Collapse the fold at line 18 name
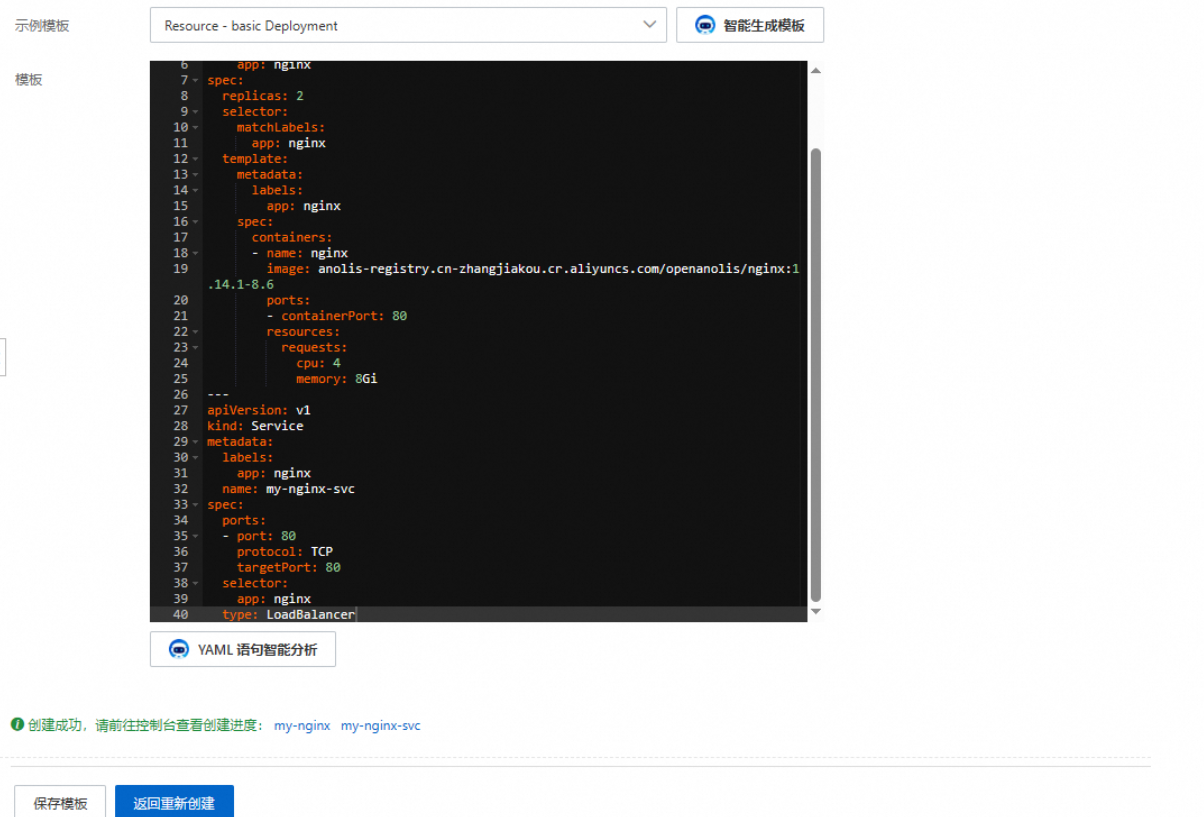The image size is (1204, 817). click(x=196, y=254)
